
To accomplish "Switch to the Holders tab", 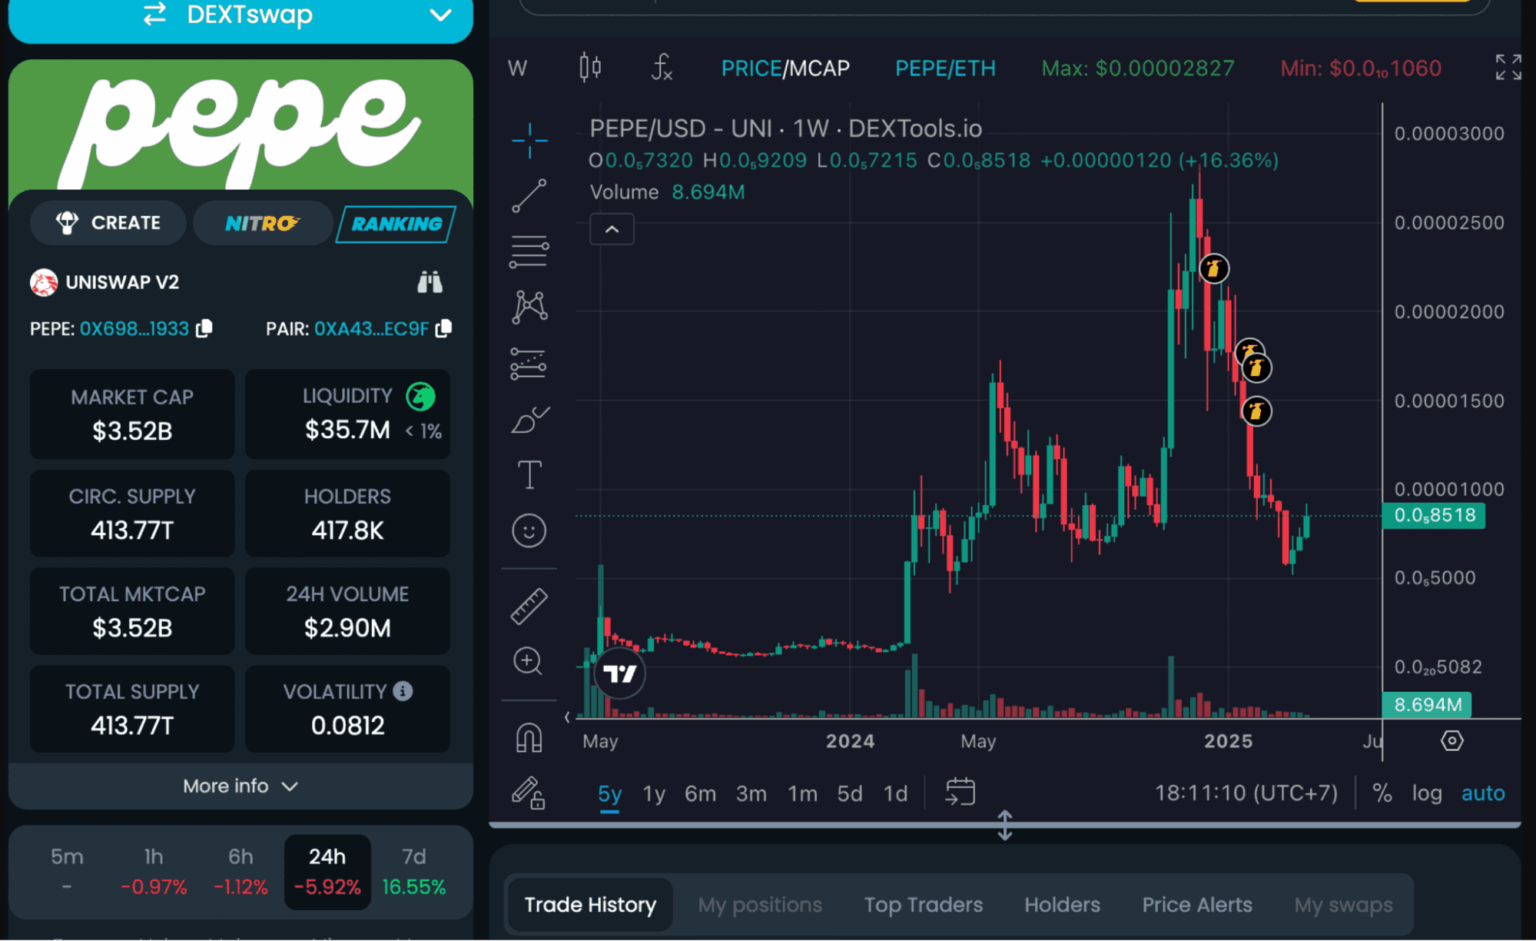I will (1062, 905).
